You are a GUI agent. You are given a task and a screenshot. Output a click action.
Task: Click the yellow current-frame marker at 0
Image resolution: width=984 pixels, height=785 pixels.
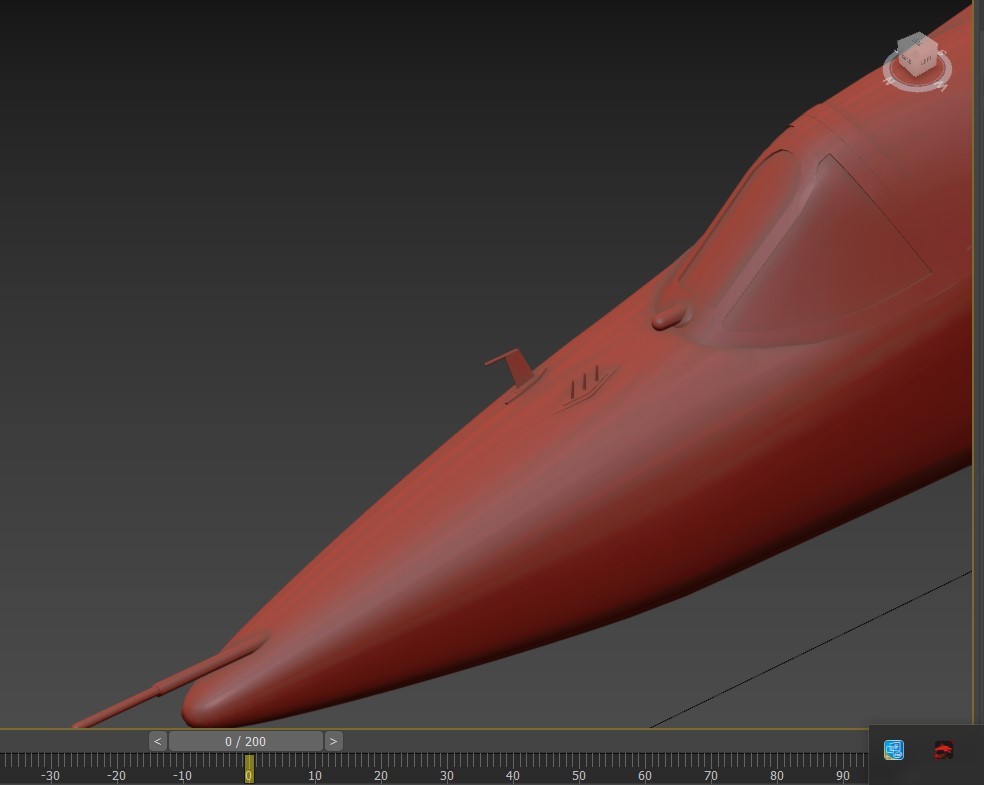249,769
